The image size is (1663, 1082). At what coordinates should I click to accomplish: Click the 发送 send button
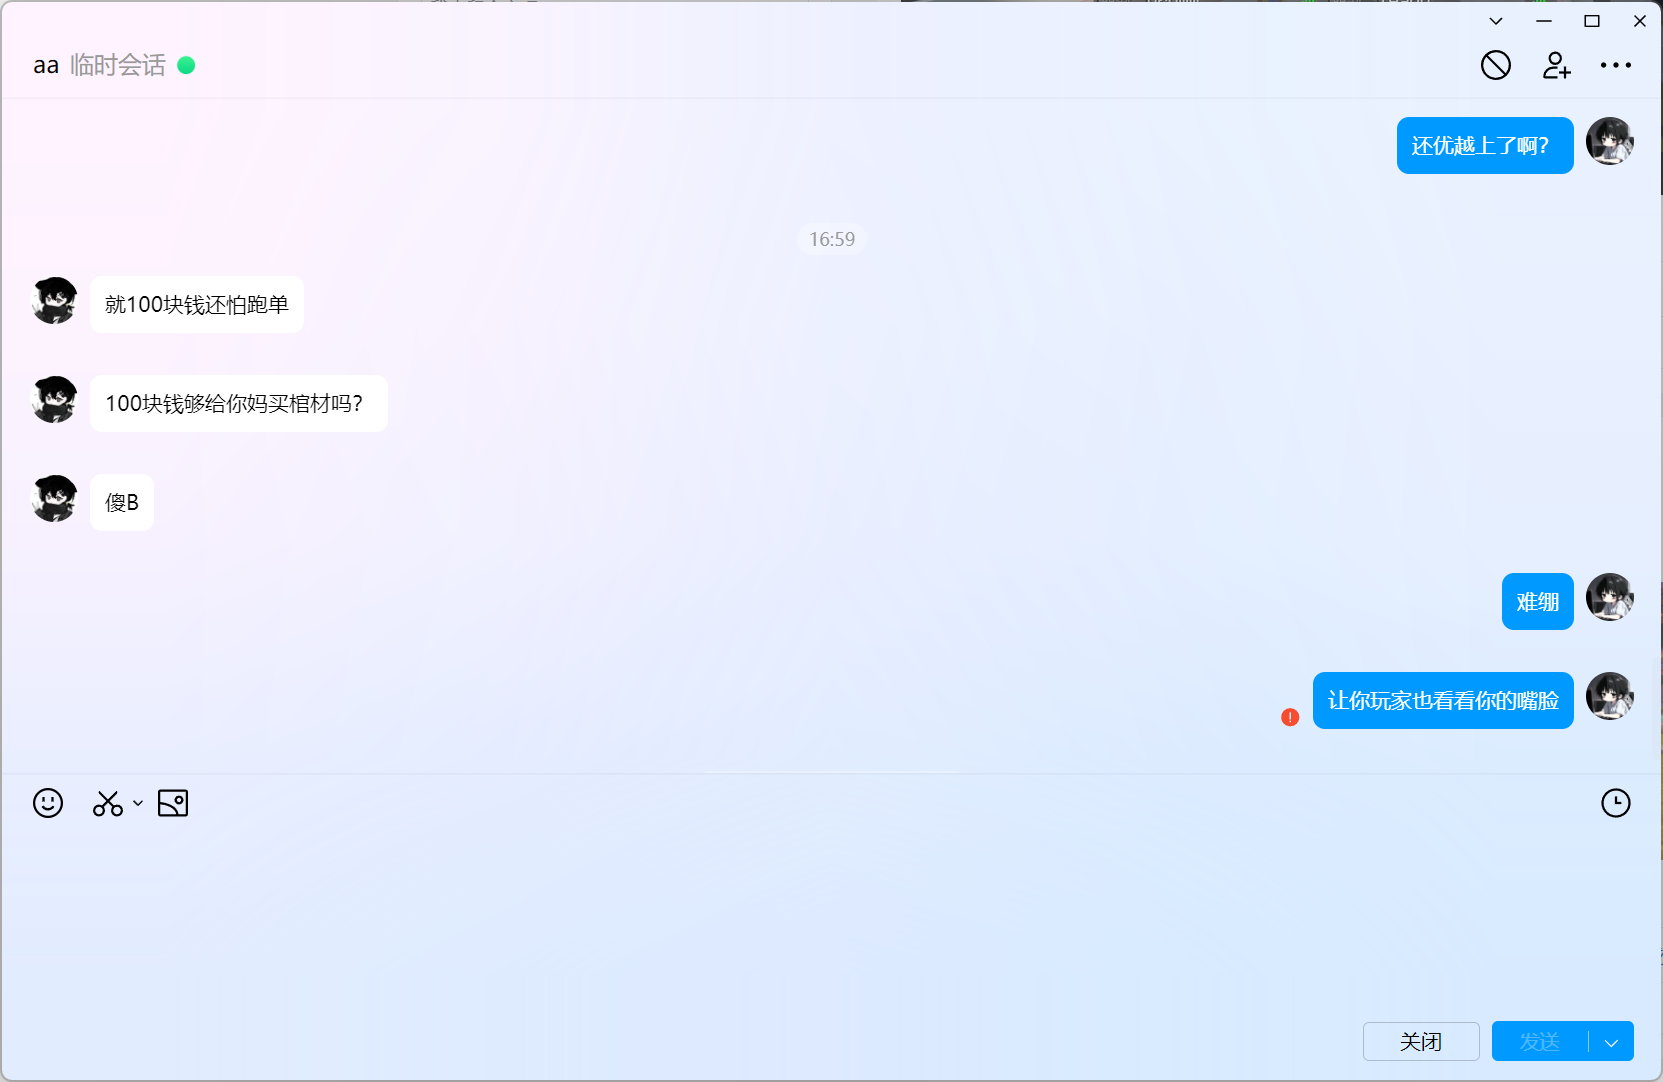coord(1539,1042)
